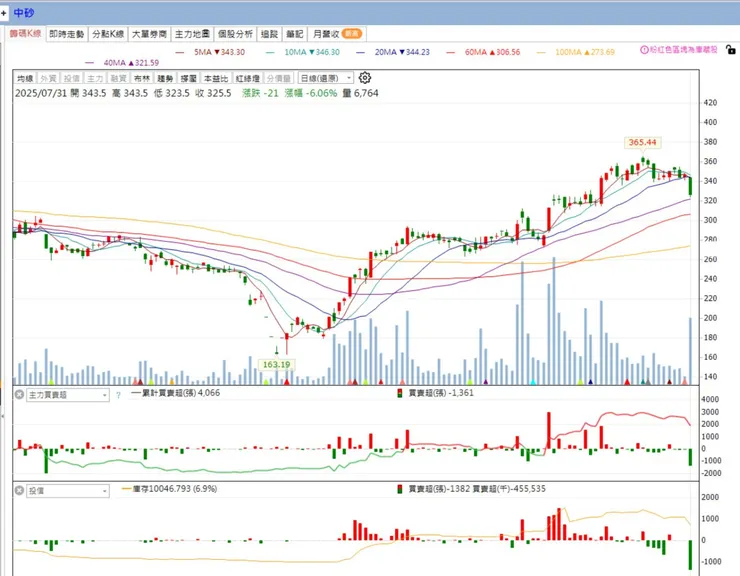Click the 收 325.5 closing price
The width and height of the screenshot is (740, 576).
point(213,93)
